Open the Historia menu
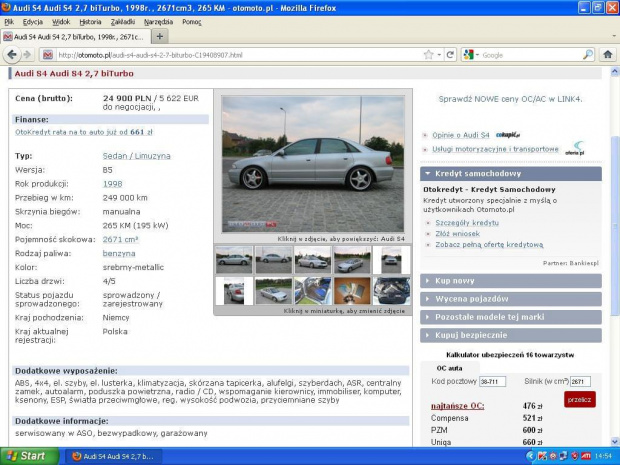This screenshot has height=465, width=620. click(90, 22)
